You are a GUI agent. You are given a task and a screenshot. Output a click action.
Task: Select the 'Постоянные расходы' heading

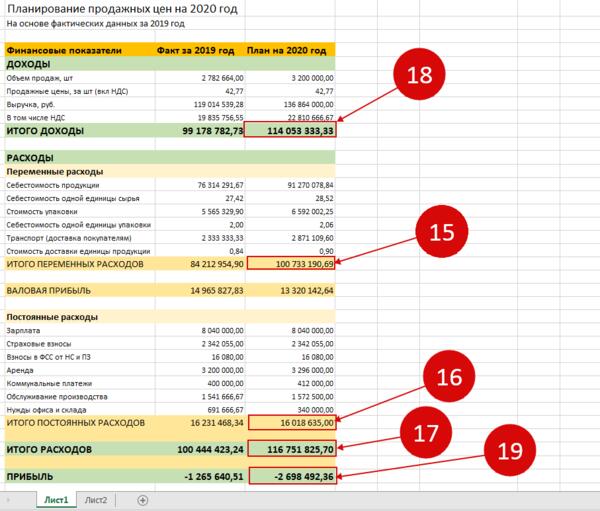(x=52, y=317)
